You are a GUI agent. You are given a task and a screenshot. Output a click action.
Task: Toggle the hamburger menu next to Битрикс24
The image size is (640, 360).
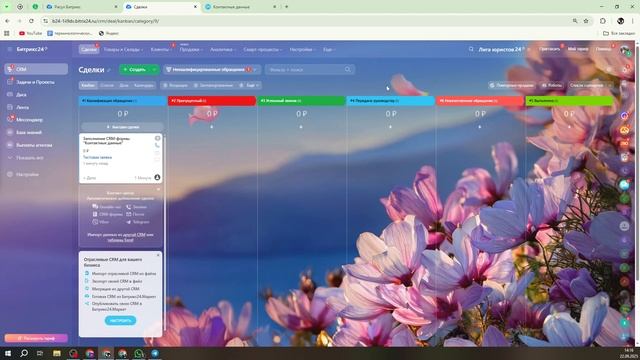(10, 49)
